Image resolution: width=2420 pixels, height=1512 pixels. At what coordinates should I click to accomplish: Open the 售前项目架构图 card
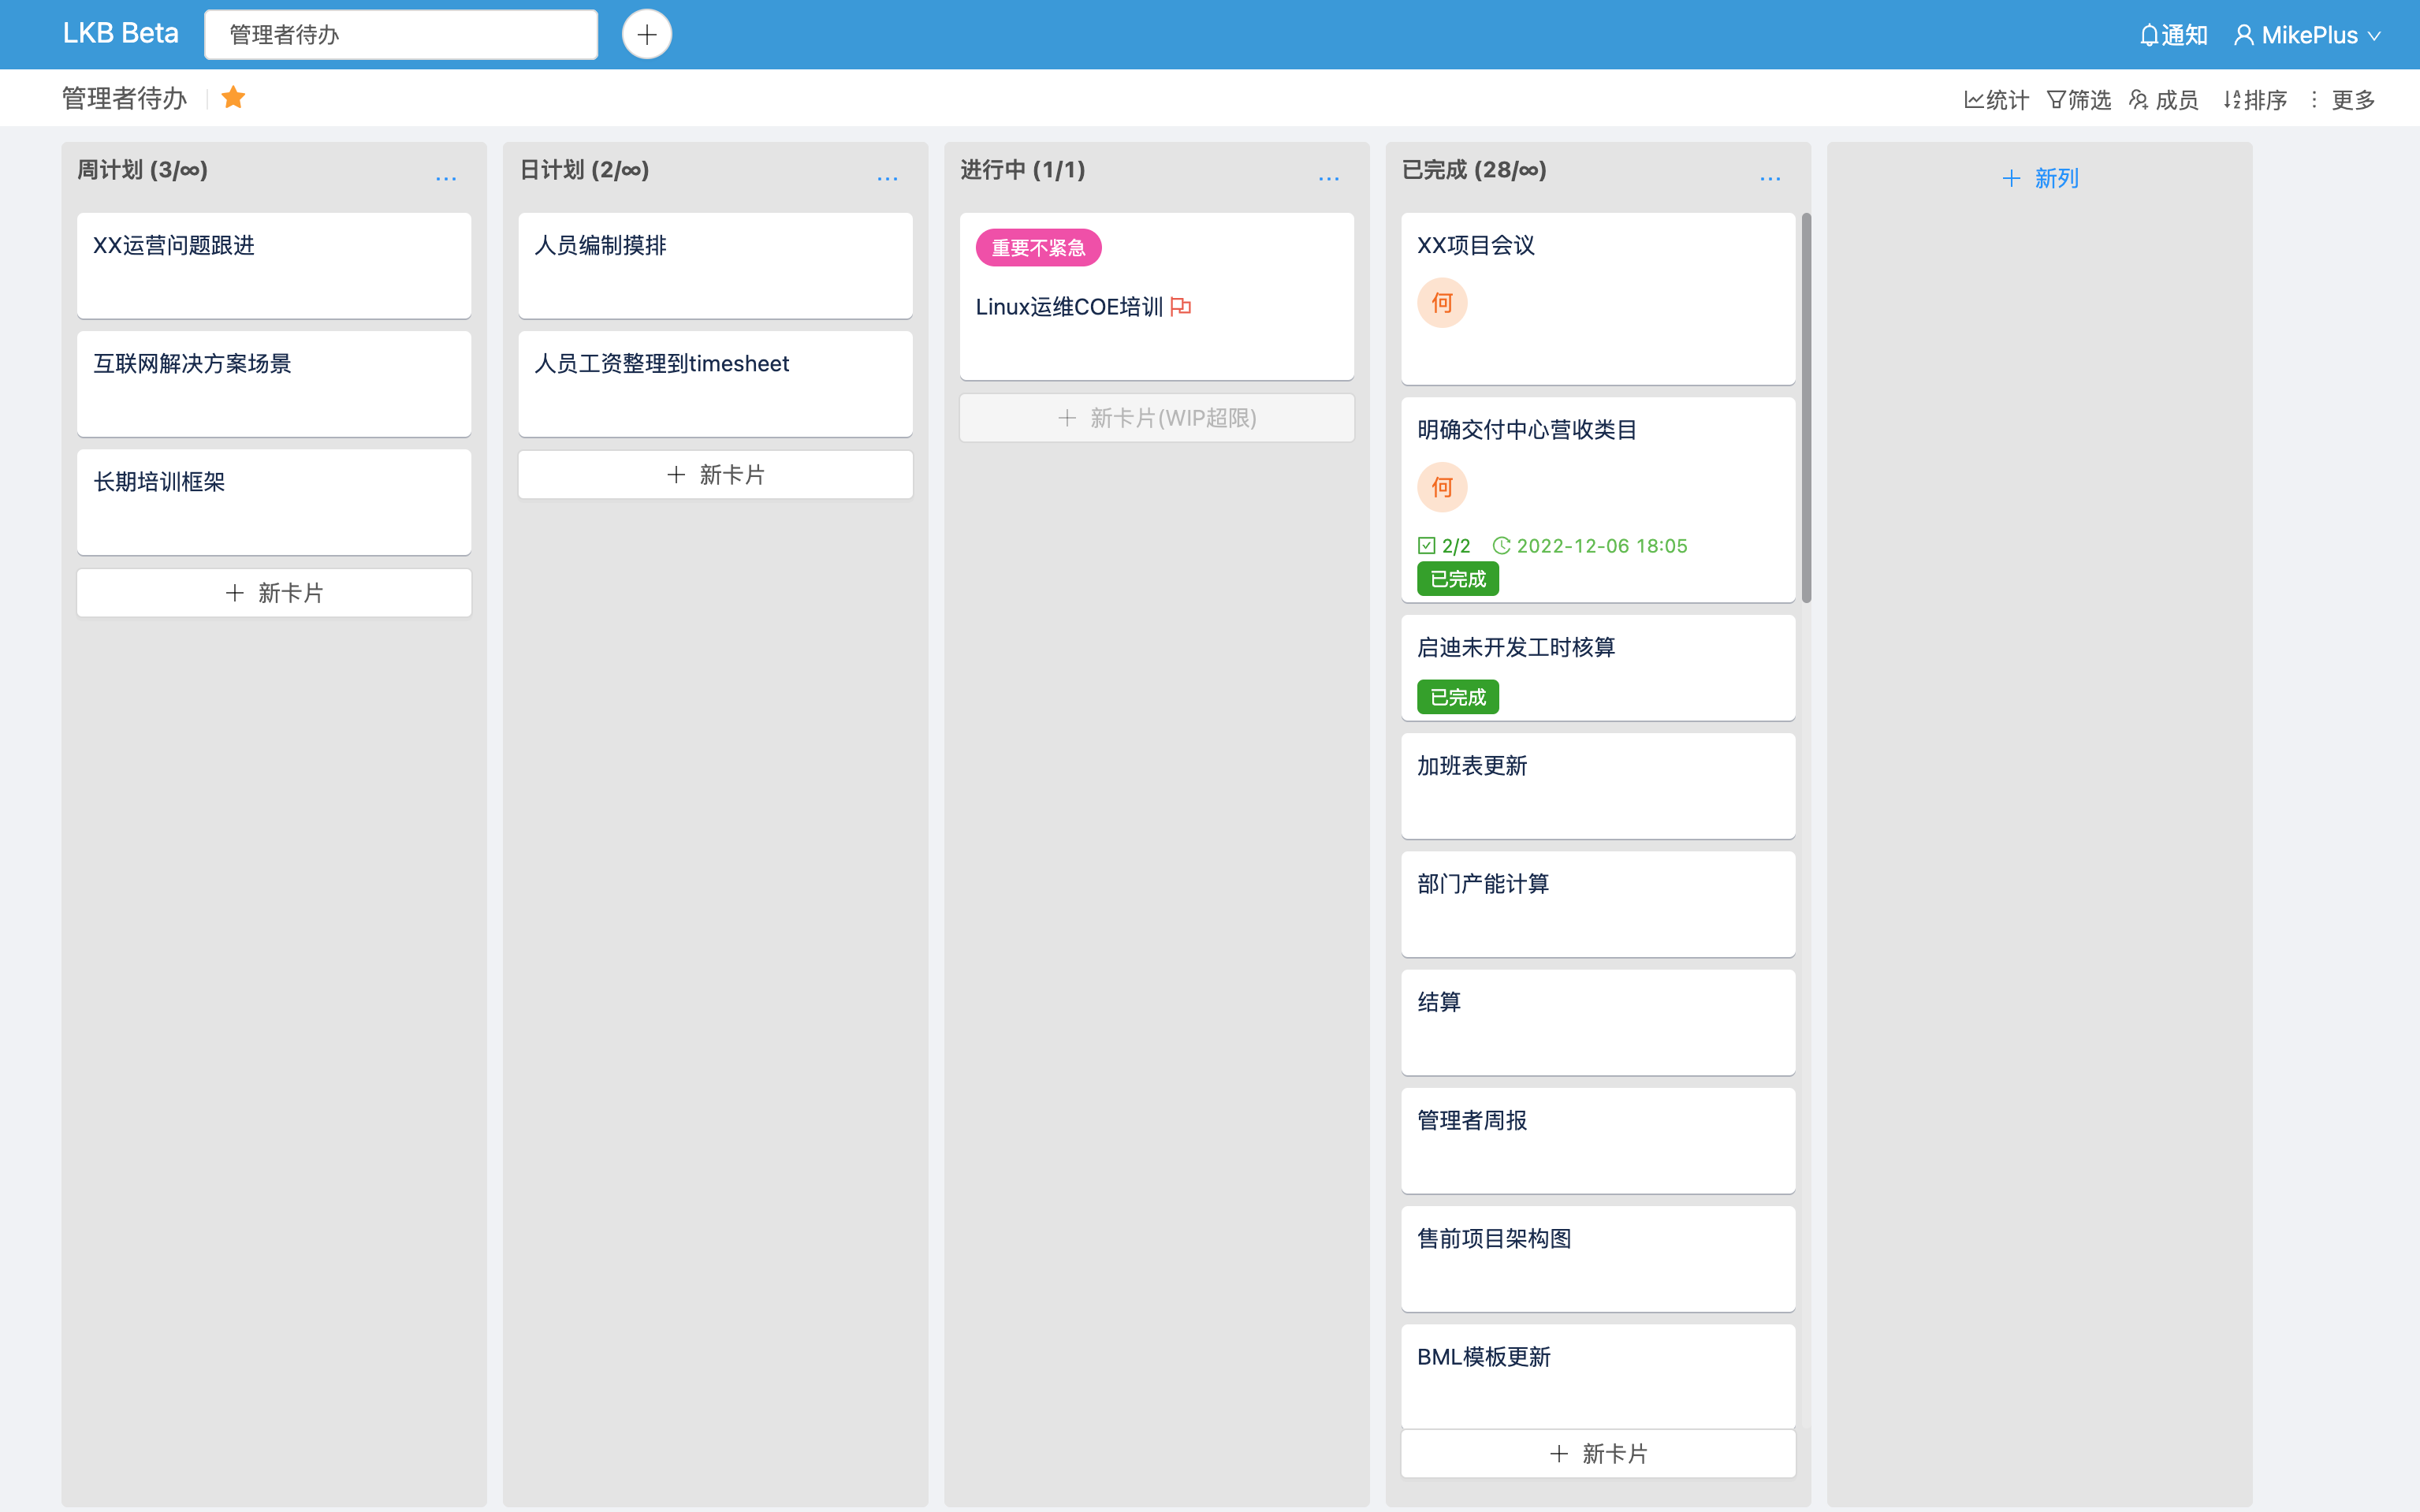click(x=1598, y=1259)
